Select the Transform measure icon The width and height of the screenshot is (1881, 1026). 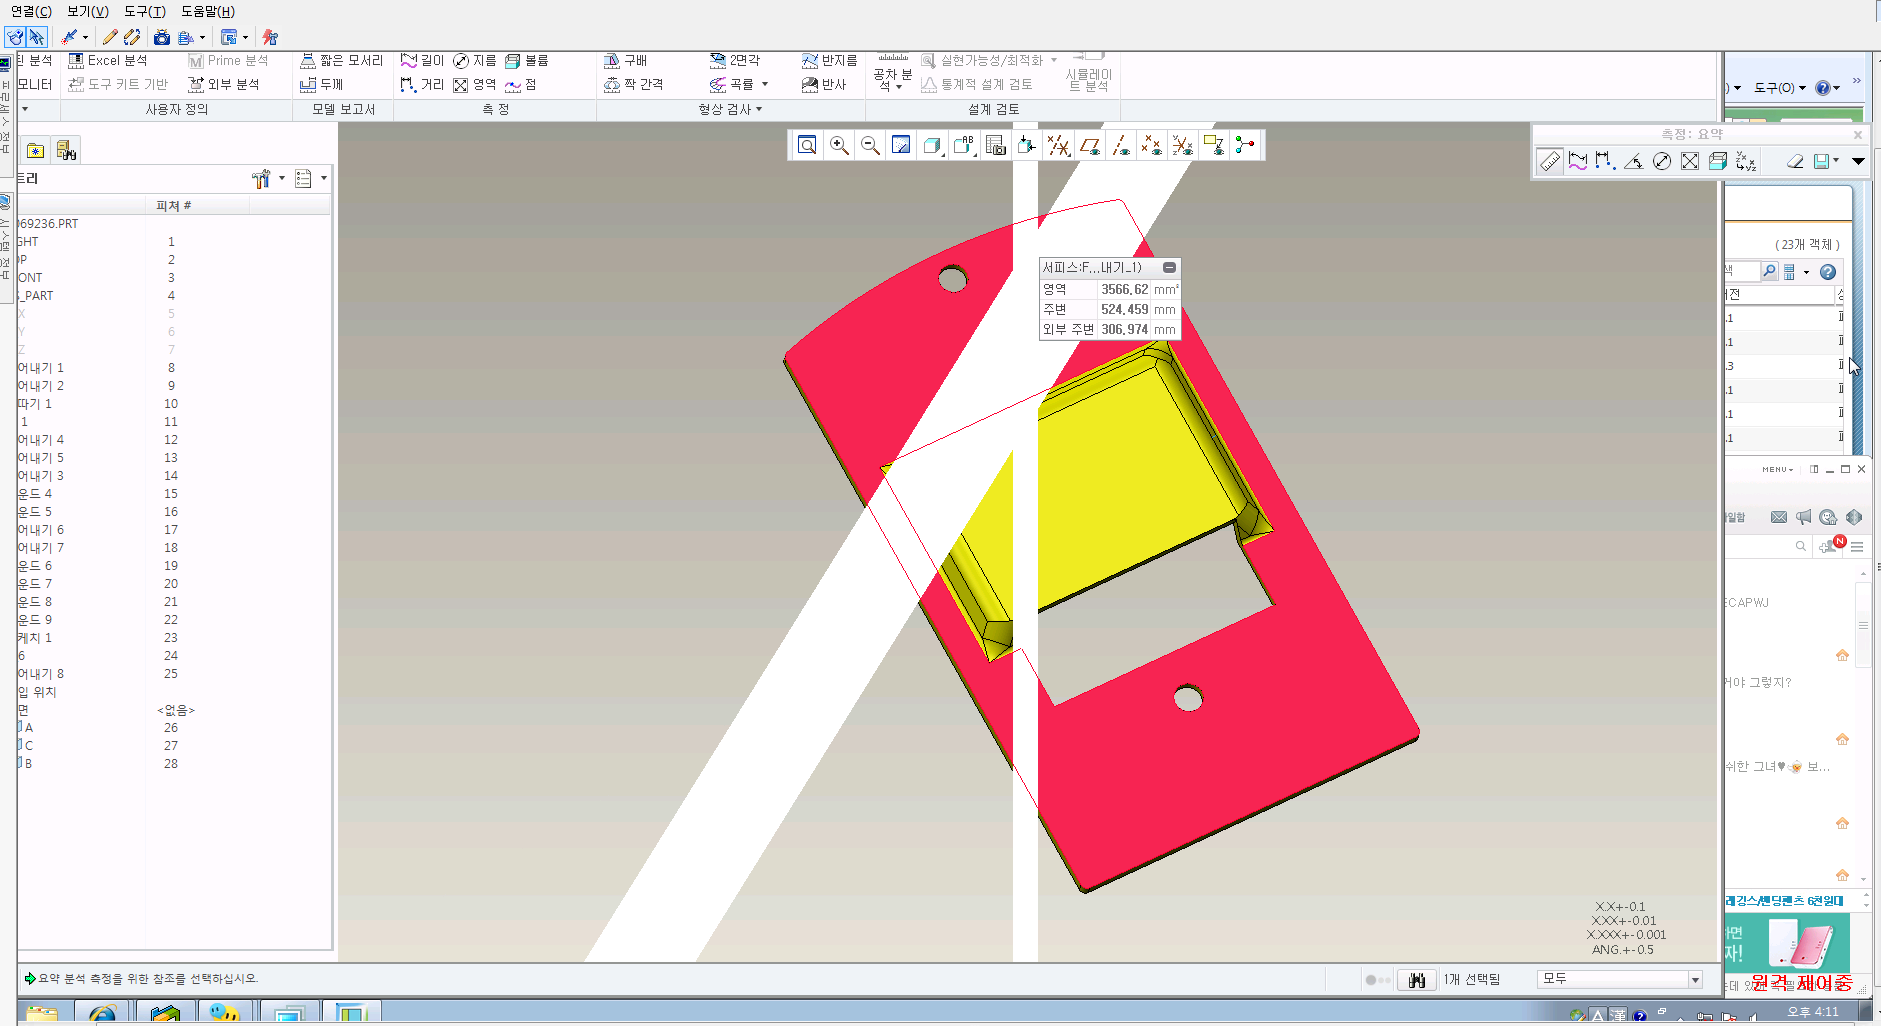(x=1746, y=161)
